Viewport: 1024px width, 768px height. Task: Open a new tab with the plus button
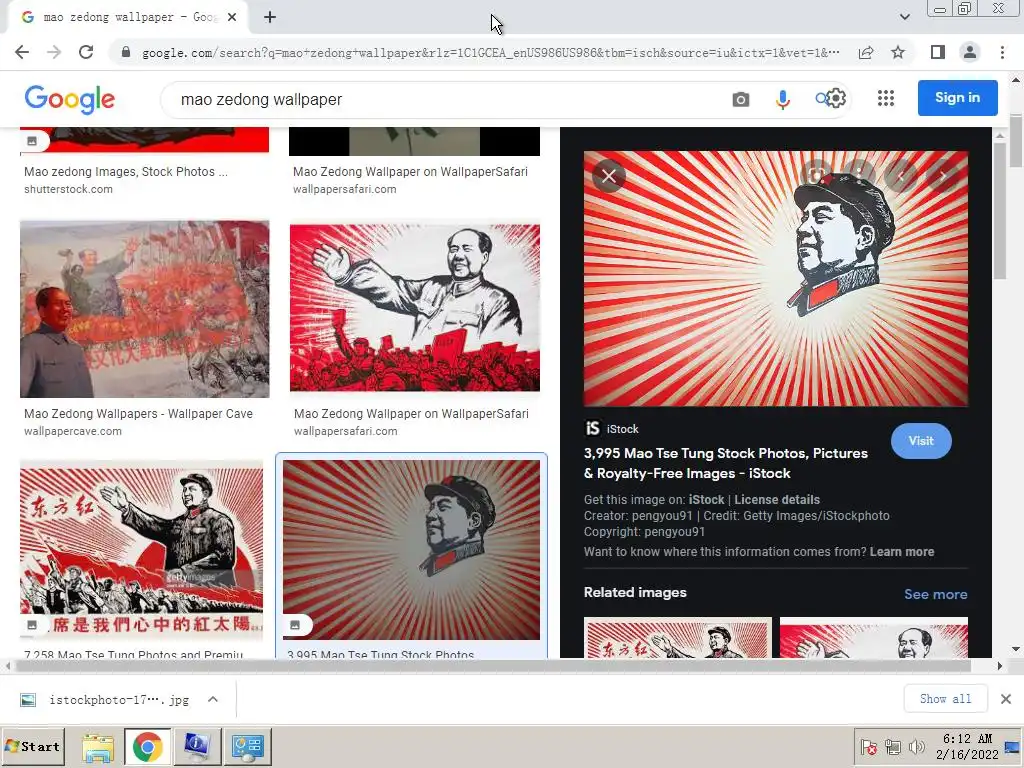270,18
